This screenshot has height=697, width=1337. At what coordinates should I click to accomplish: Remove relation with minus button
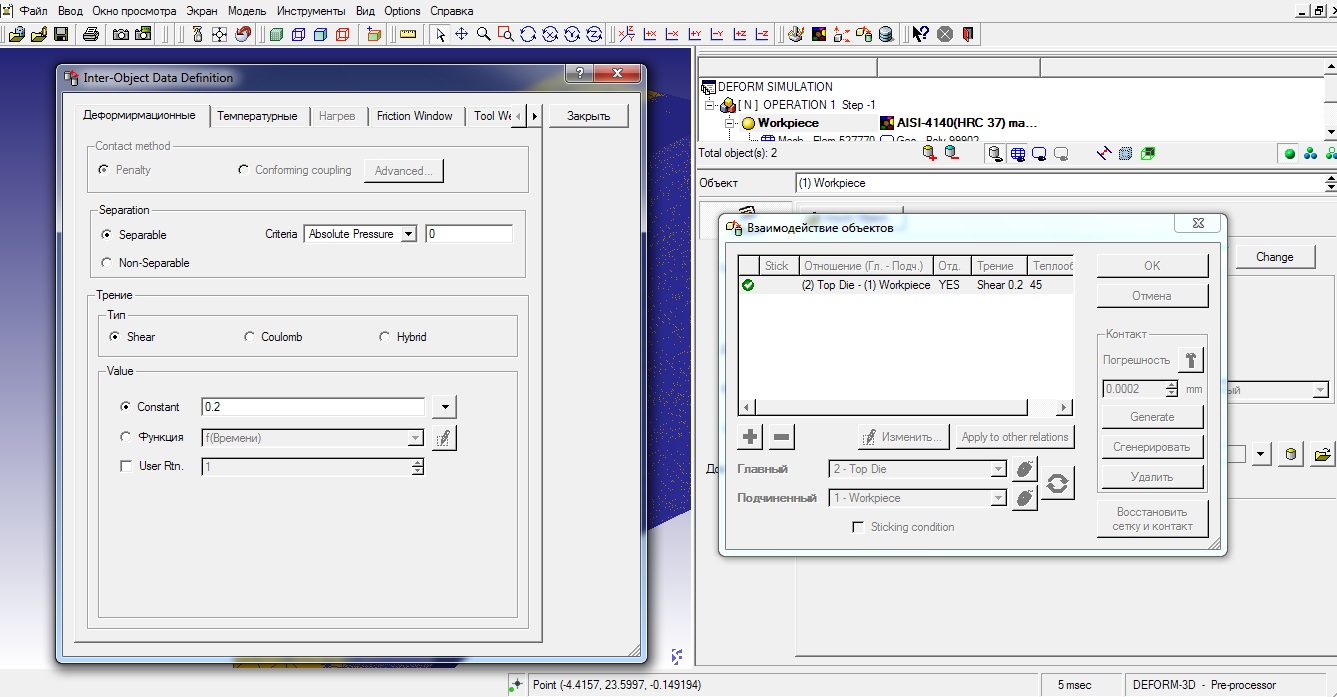(782, 437)
